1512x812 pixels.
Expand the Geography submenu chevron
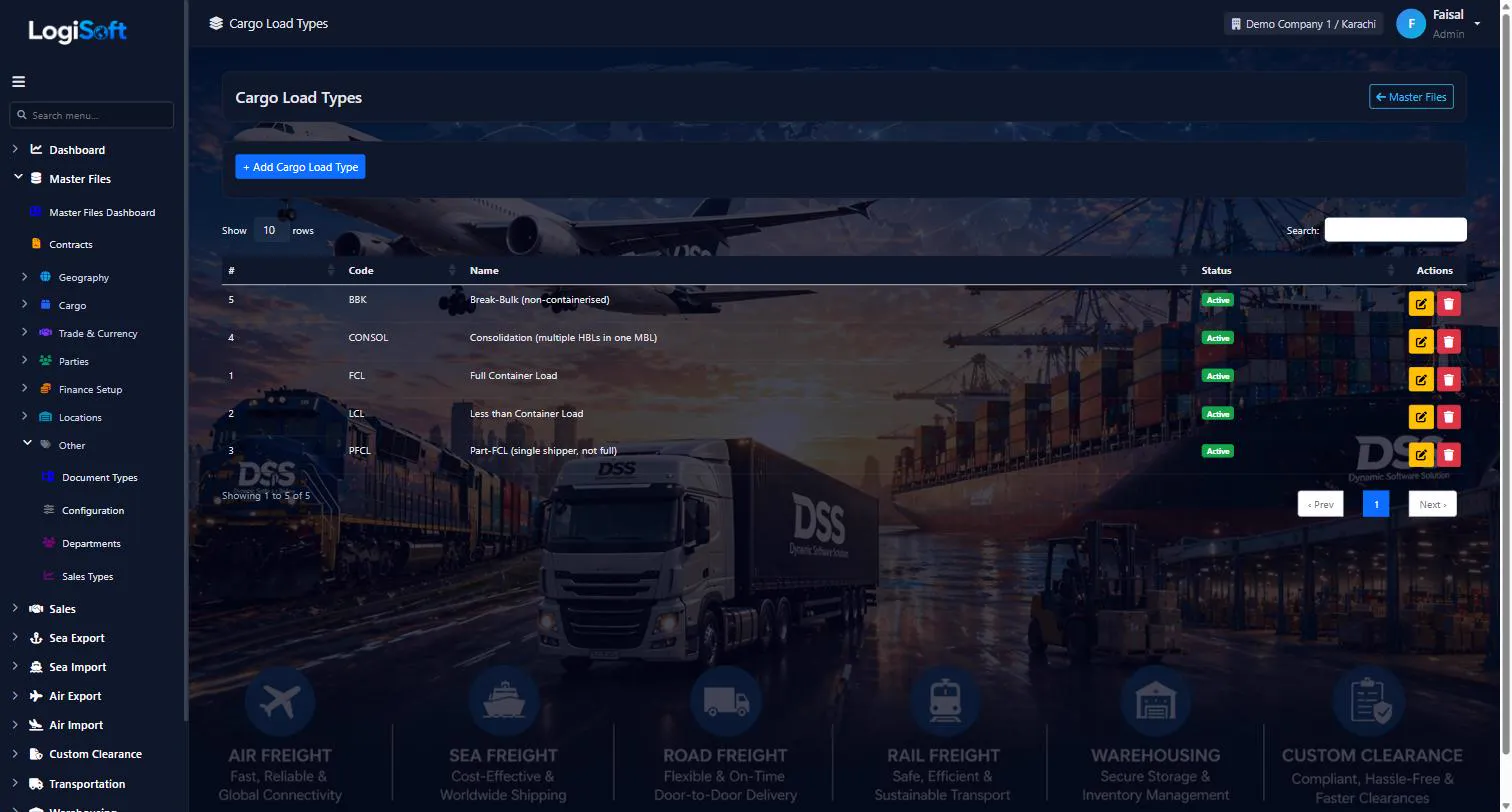pos(25,276)
